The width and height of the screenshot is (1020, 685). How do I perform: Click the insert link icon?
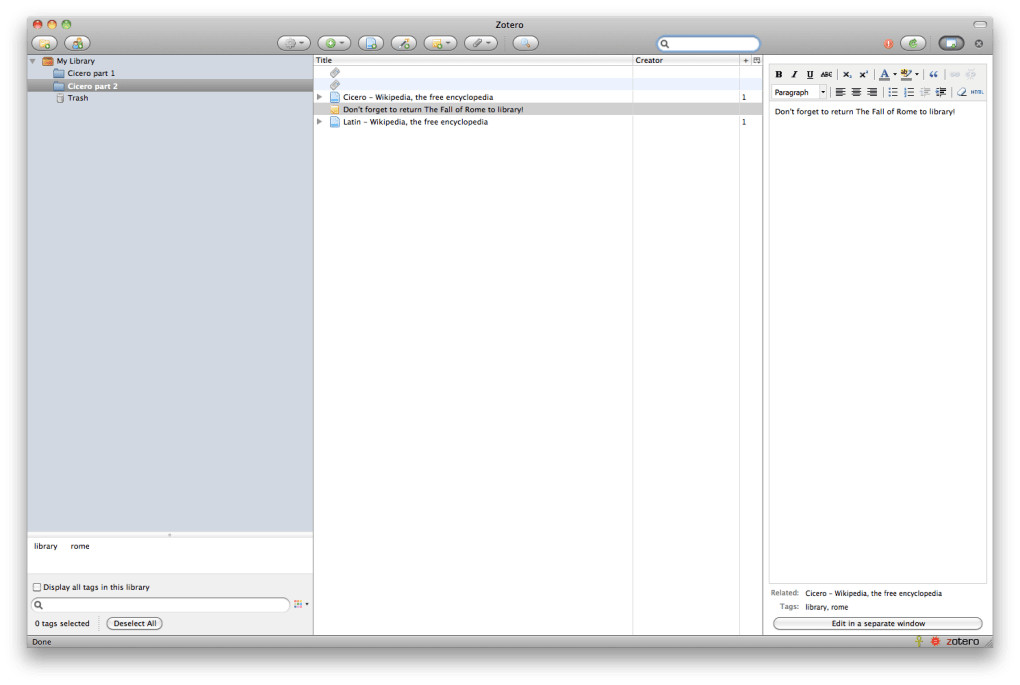(x=955, y=75)
